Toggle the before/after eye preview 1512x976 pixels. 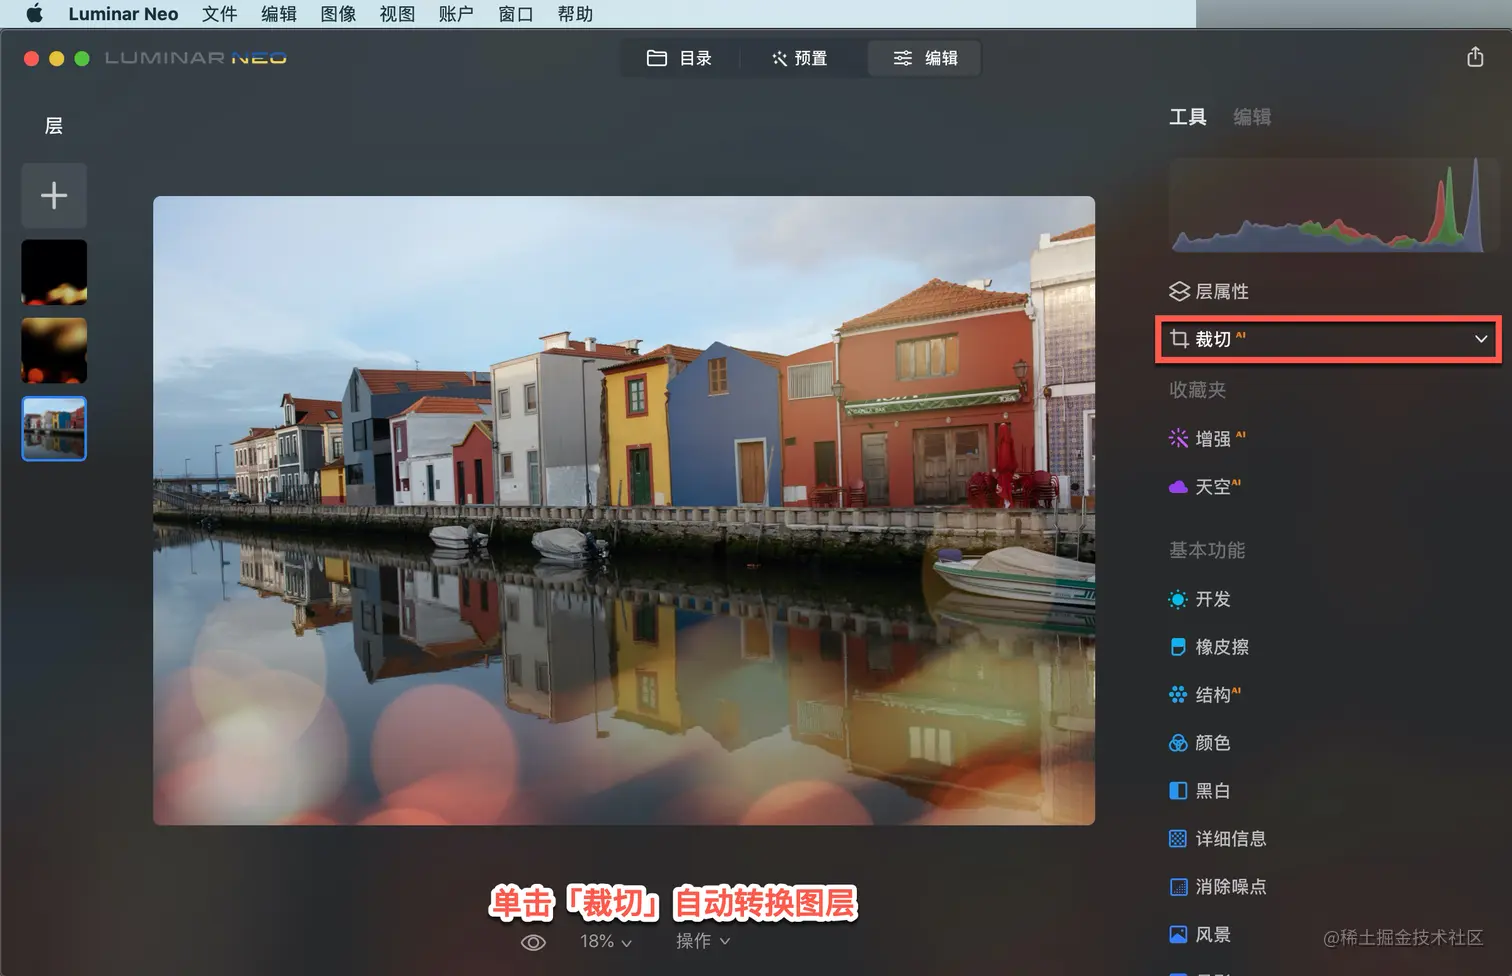[x=533, y=942]
